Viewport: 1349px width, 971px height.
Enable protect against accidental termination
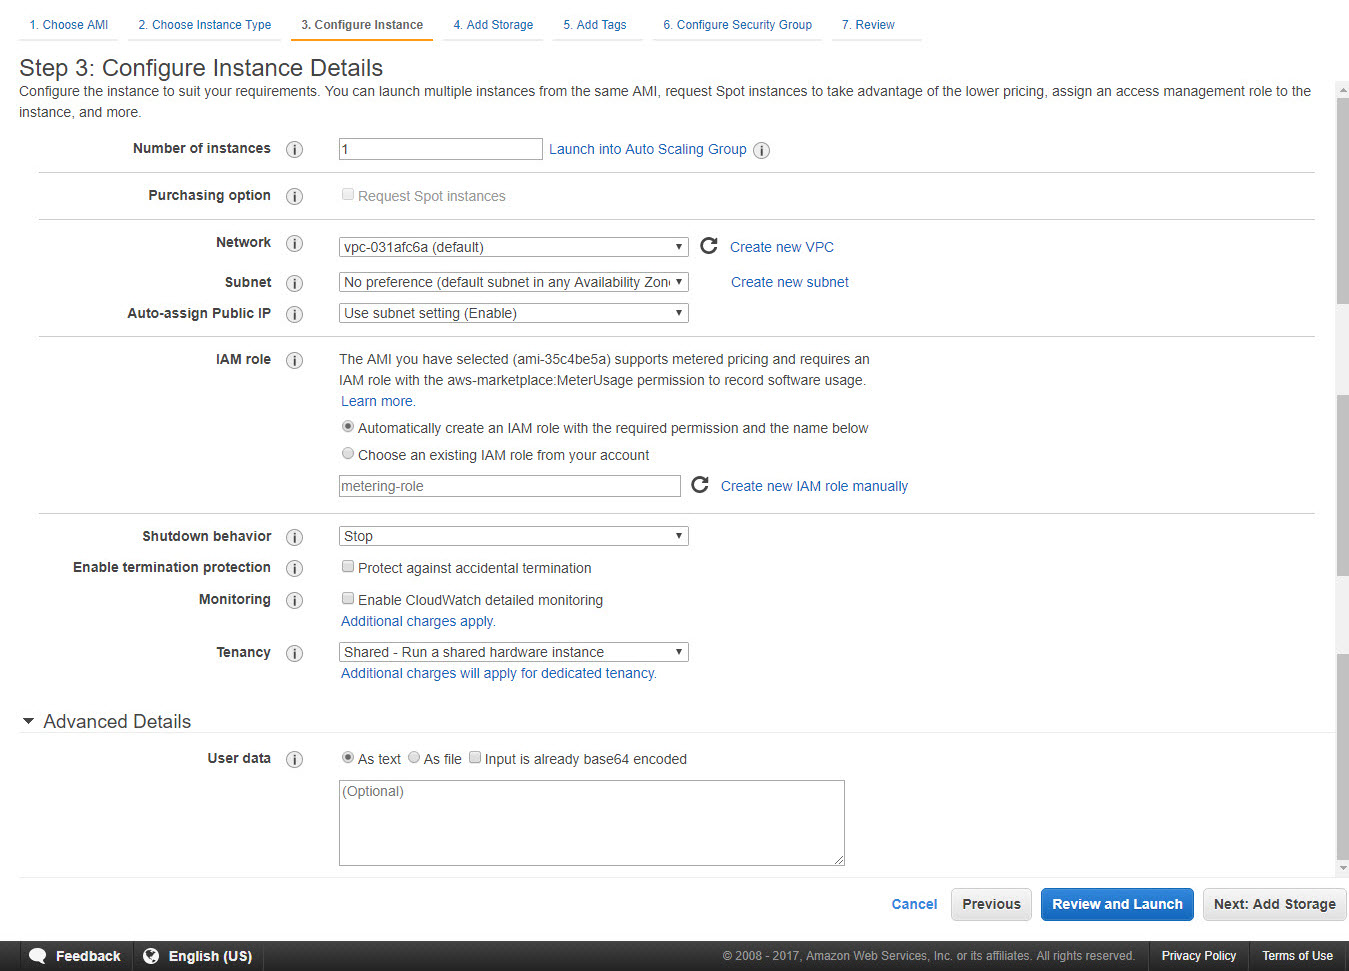coord(348,567)
